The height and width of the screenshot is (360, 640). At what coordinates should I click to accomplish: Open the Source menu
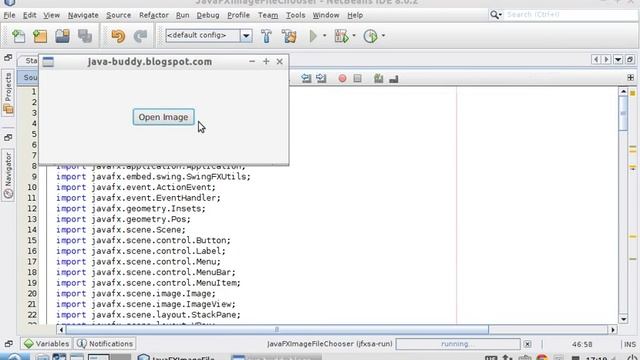(118, 15)
